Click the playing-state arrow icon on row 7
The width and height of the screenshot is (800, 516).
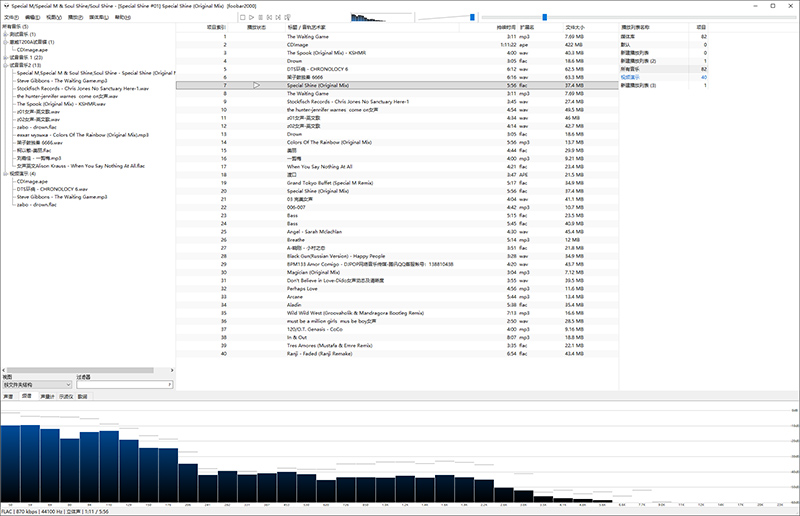(257, 85)
